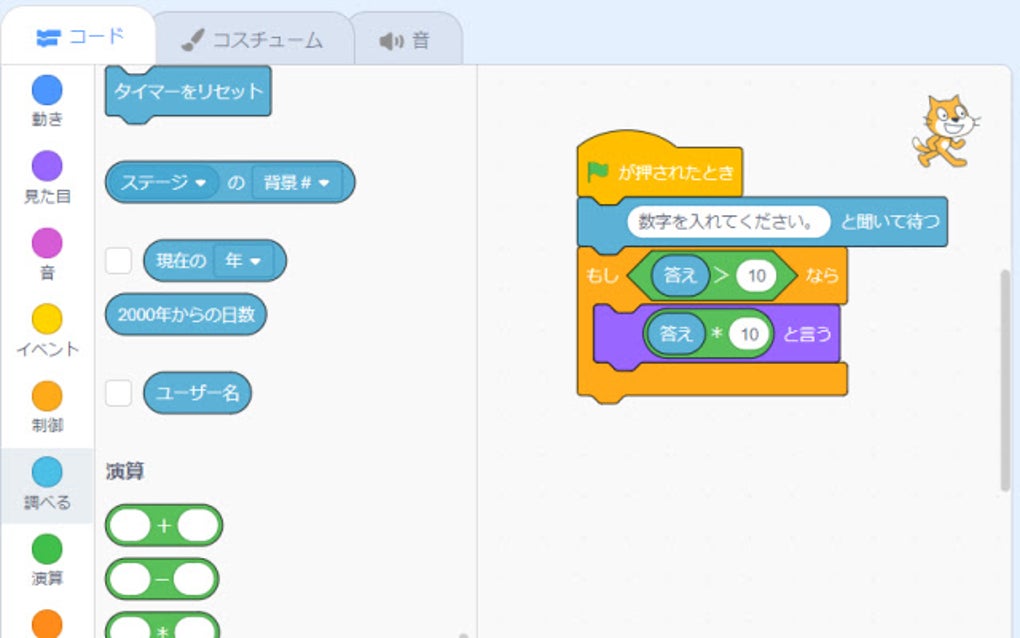Screen dimensions: 1020x638
Task: Enable the 現在の年 reporter checkbox
Action: tap(118, 260)
